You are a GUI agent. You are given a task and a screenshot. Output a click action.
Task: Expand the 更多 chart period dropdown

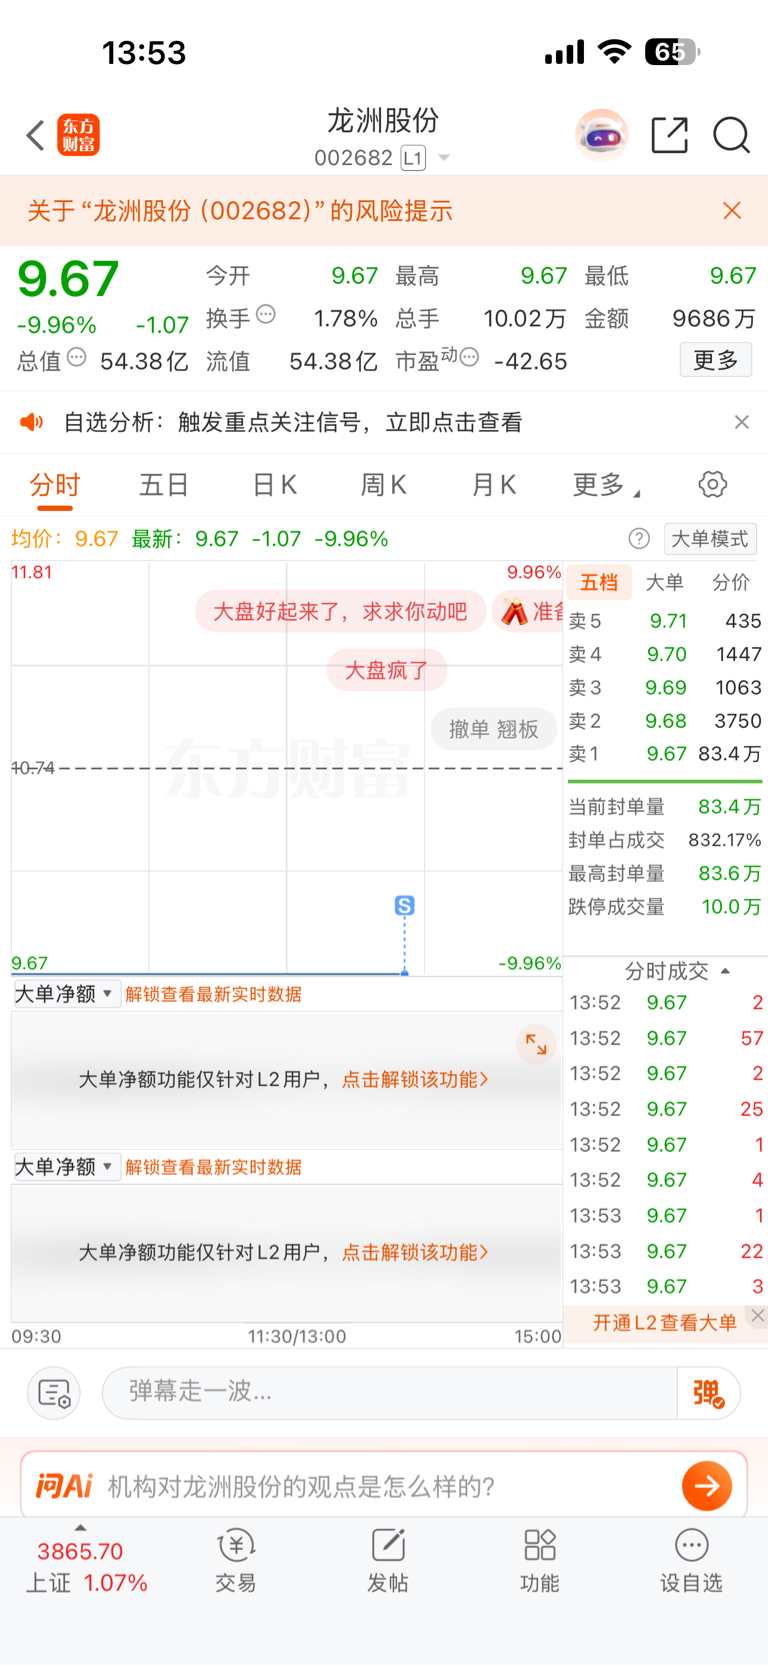coord(606,486)
